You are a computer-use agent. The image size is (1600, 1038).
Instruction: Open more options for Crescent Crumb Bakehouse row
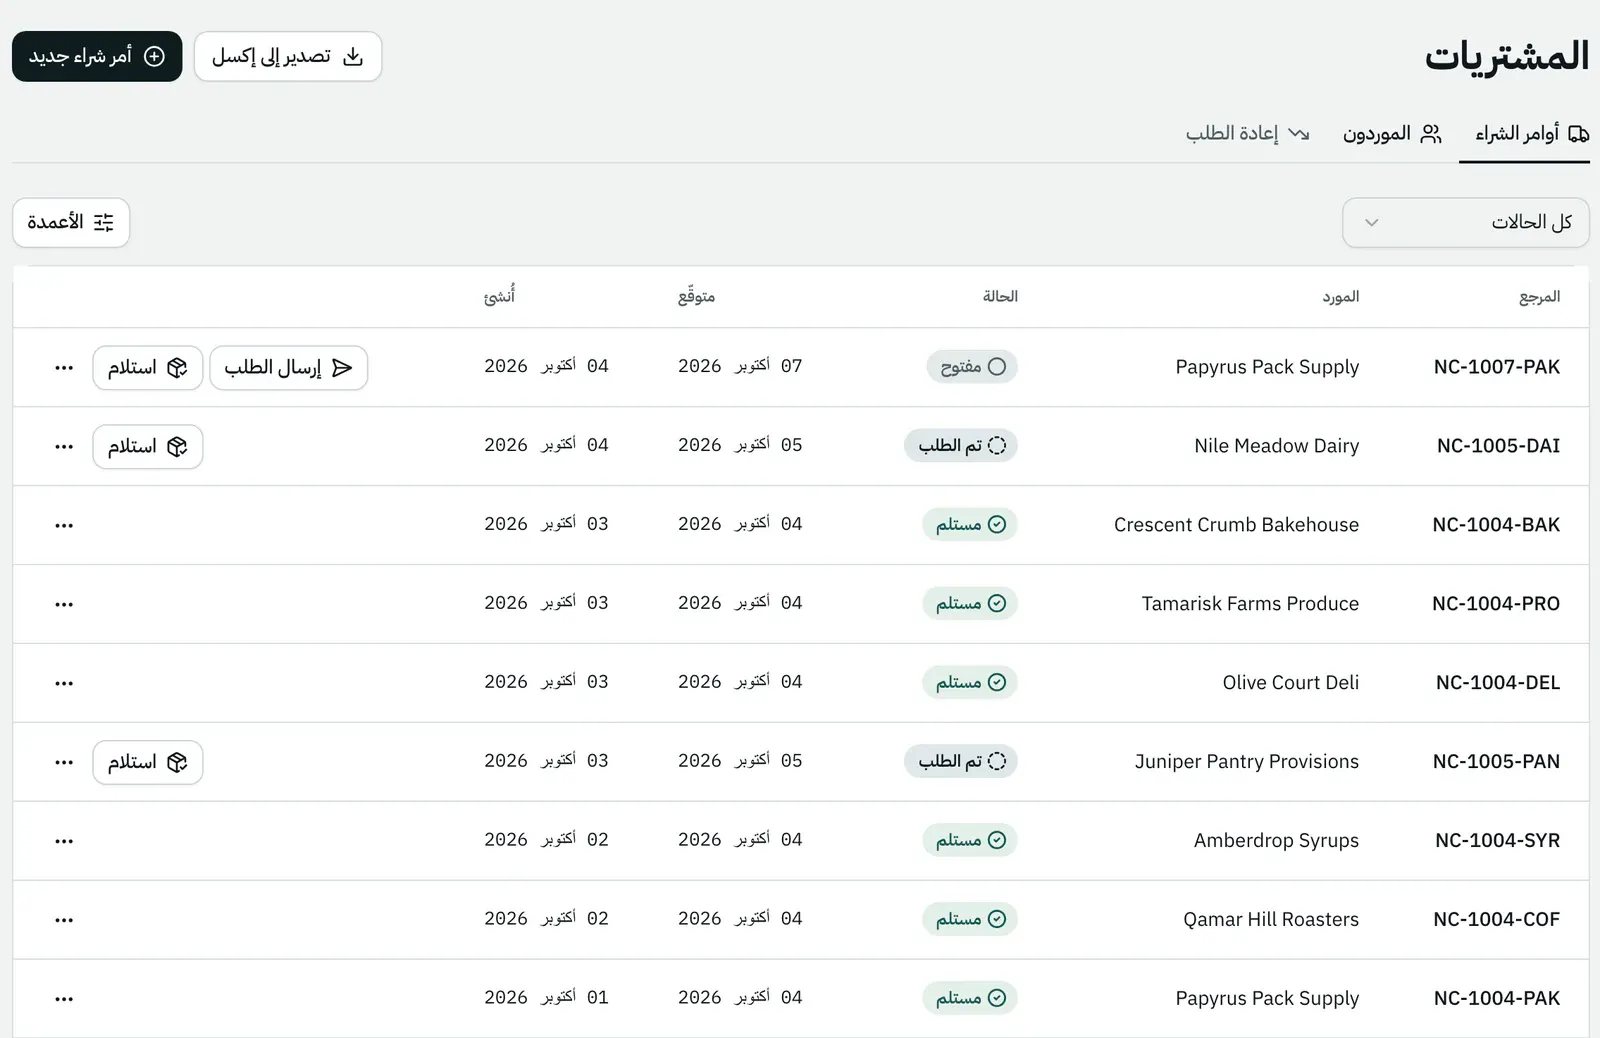click(x=64, y=526)
